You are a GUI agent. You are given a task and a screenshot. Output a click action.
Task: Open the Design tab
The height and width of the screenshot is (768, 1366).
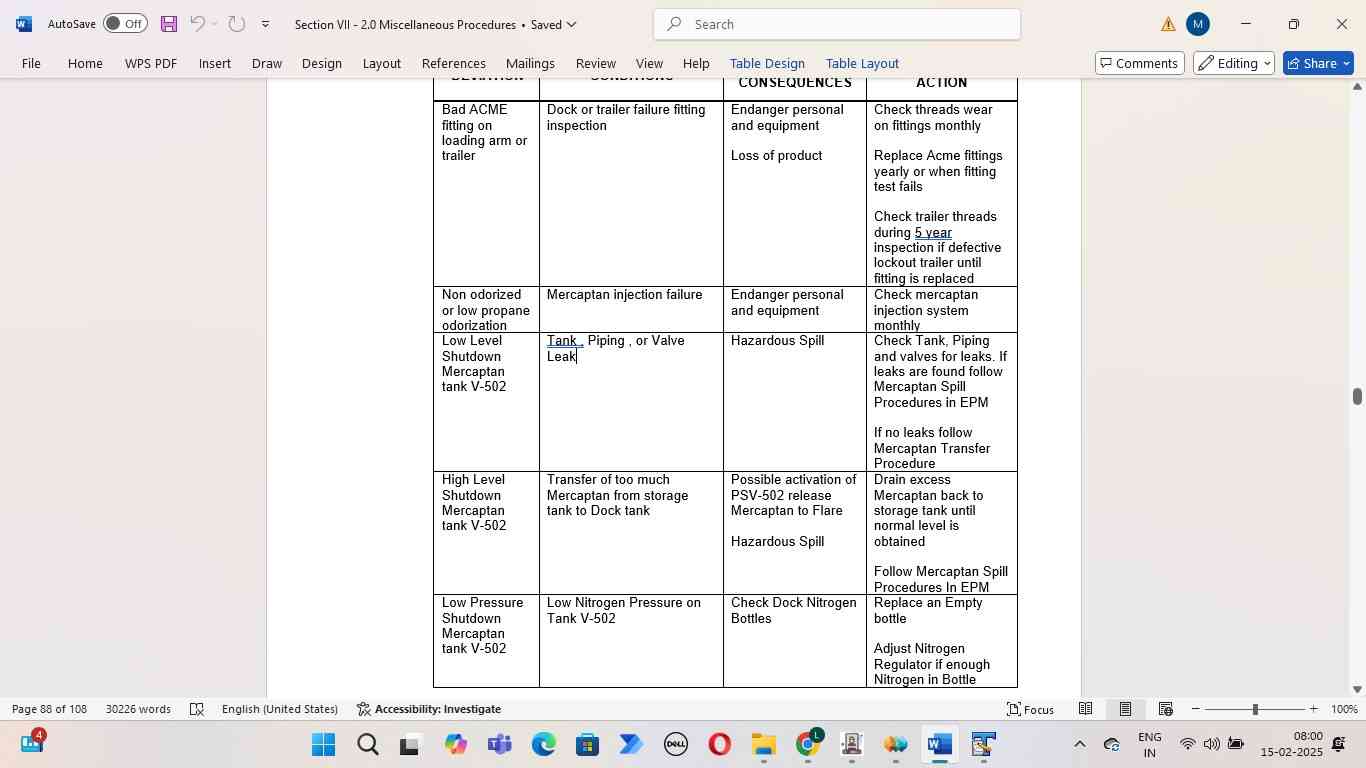(x=322, y=63)
